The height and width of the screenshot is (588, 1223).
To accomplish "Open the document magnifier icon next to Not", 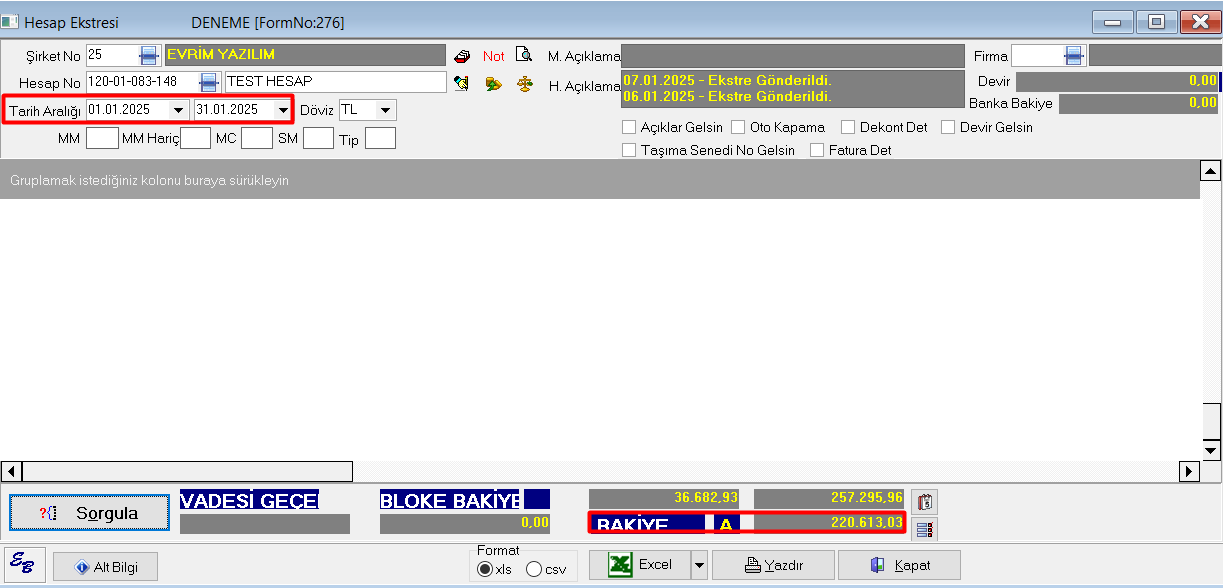I will pos(523,55).
